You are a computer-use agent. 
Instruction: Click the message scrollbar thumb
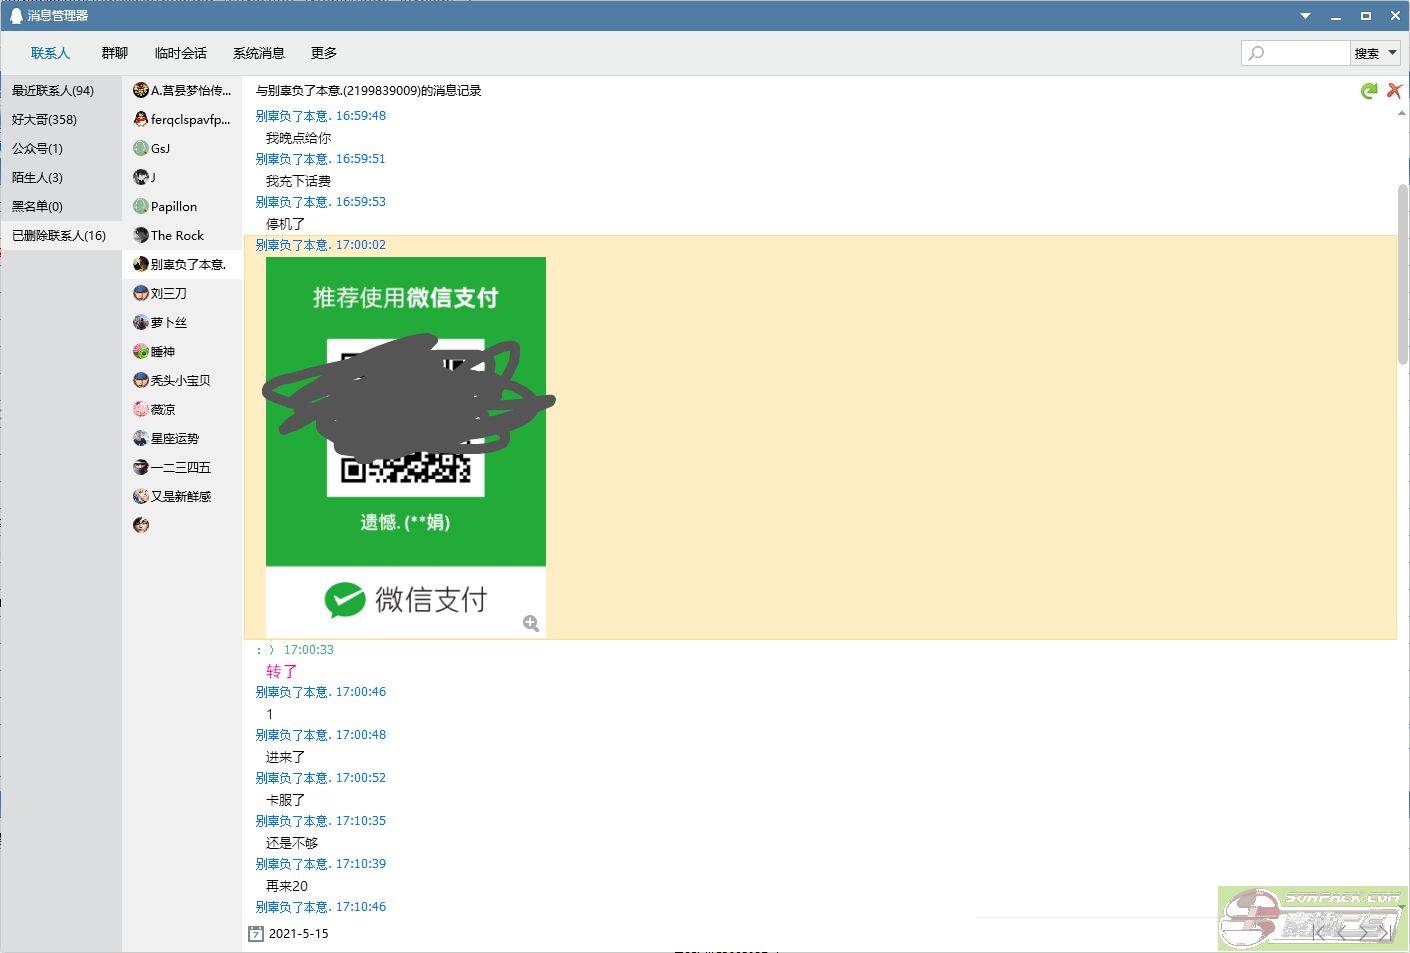[1402, 274]
